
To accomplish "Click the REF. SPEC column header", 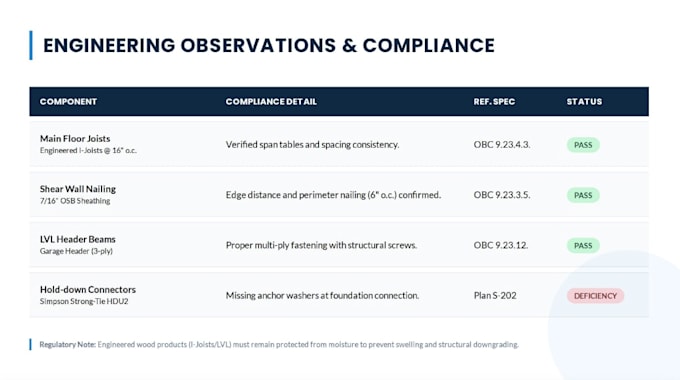I will [x=494, y=102].
